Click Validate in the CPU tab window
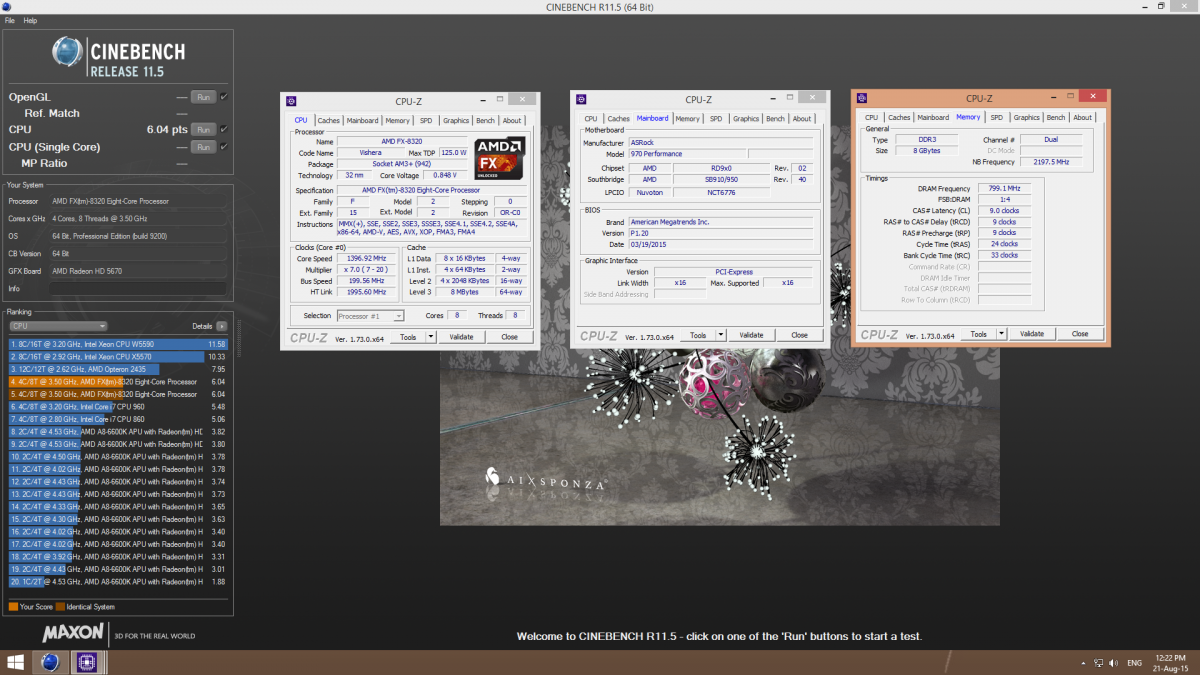The image size is (1200, 675). [461, 337]
